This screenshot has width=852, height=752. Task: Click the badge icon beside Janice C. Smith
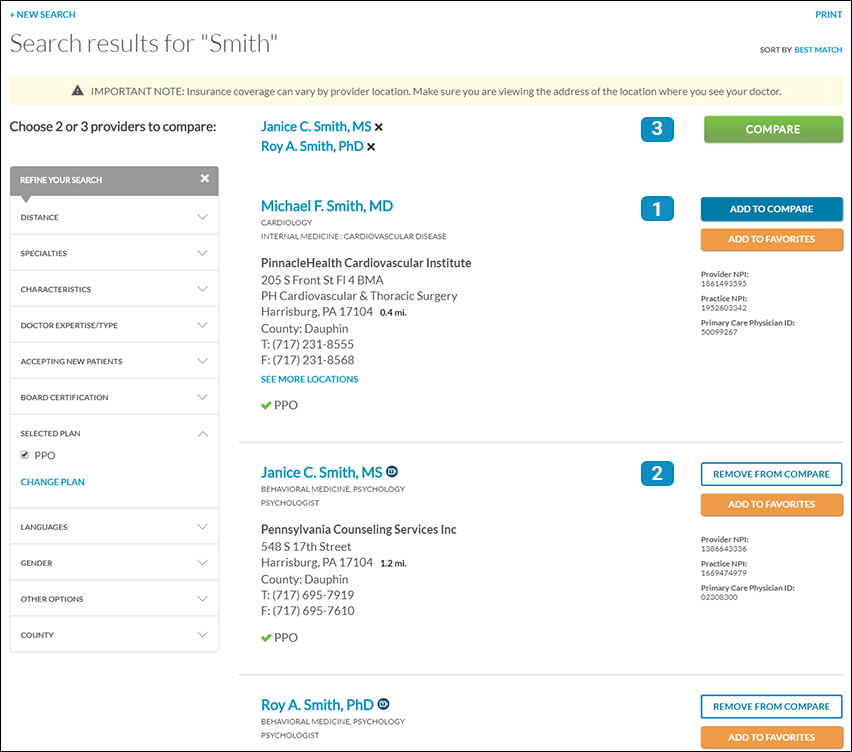[x=393, y=472]
